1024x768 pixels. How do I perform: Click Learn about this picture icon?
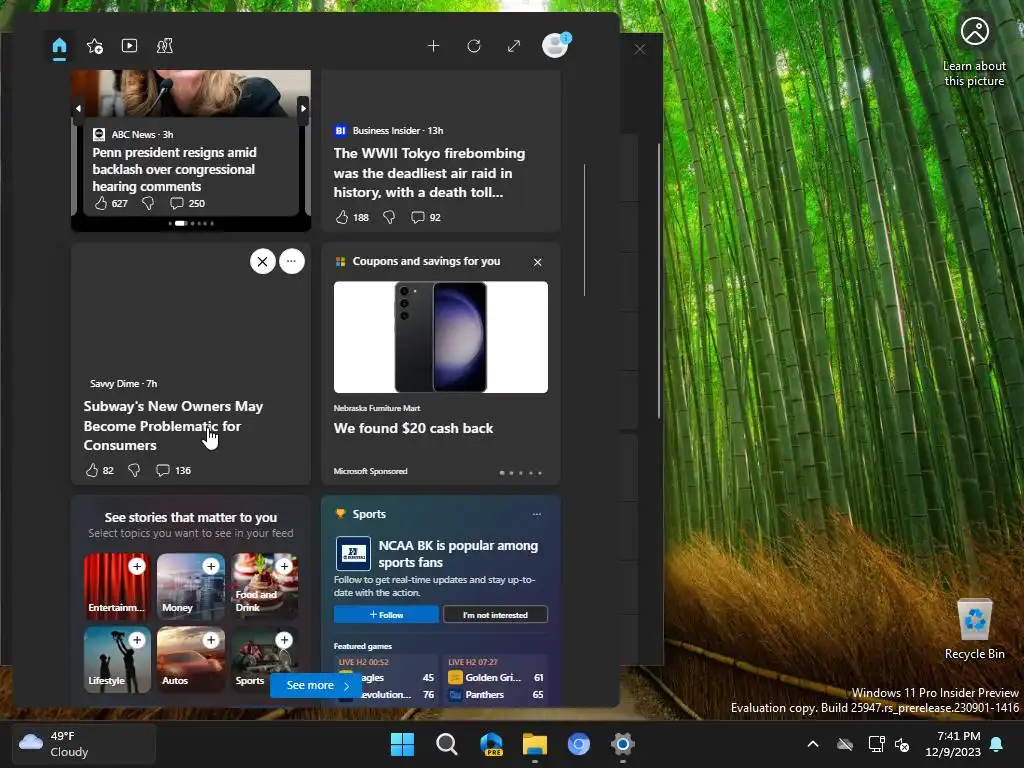(x=974, y=51)
